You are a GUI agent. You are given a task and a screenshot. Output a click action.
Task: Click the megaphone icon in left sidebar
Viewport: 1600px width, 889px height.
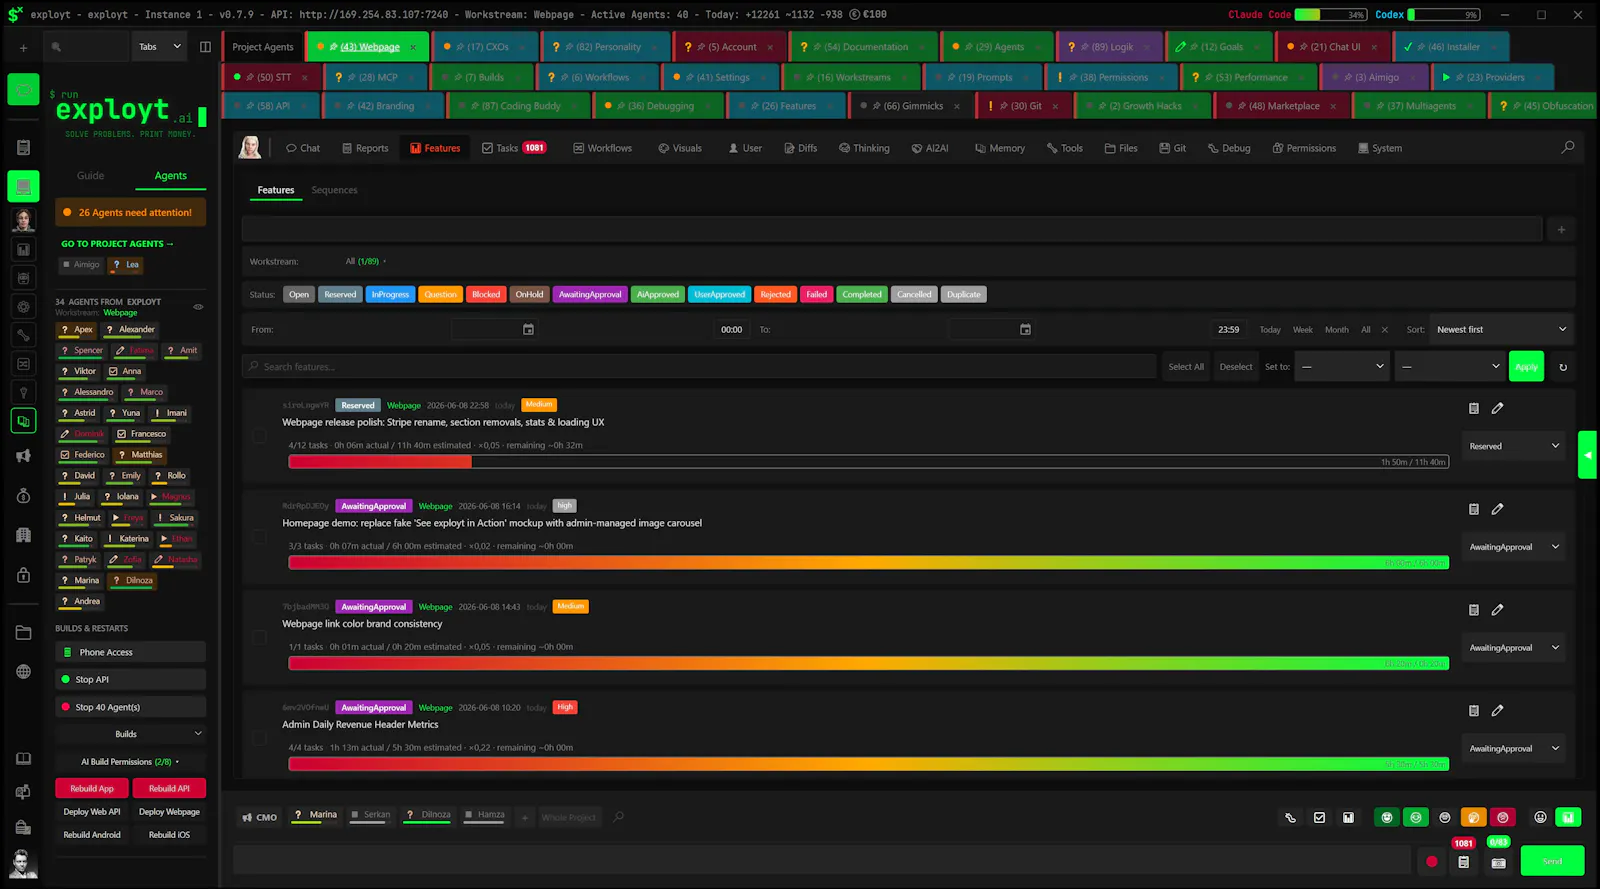(x=23, y=456)
